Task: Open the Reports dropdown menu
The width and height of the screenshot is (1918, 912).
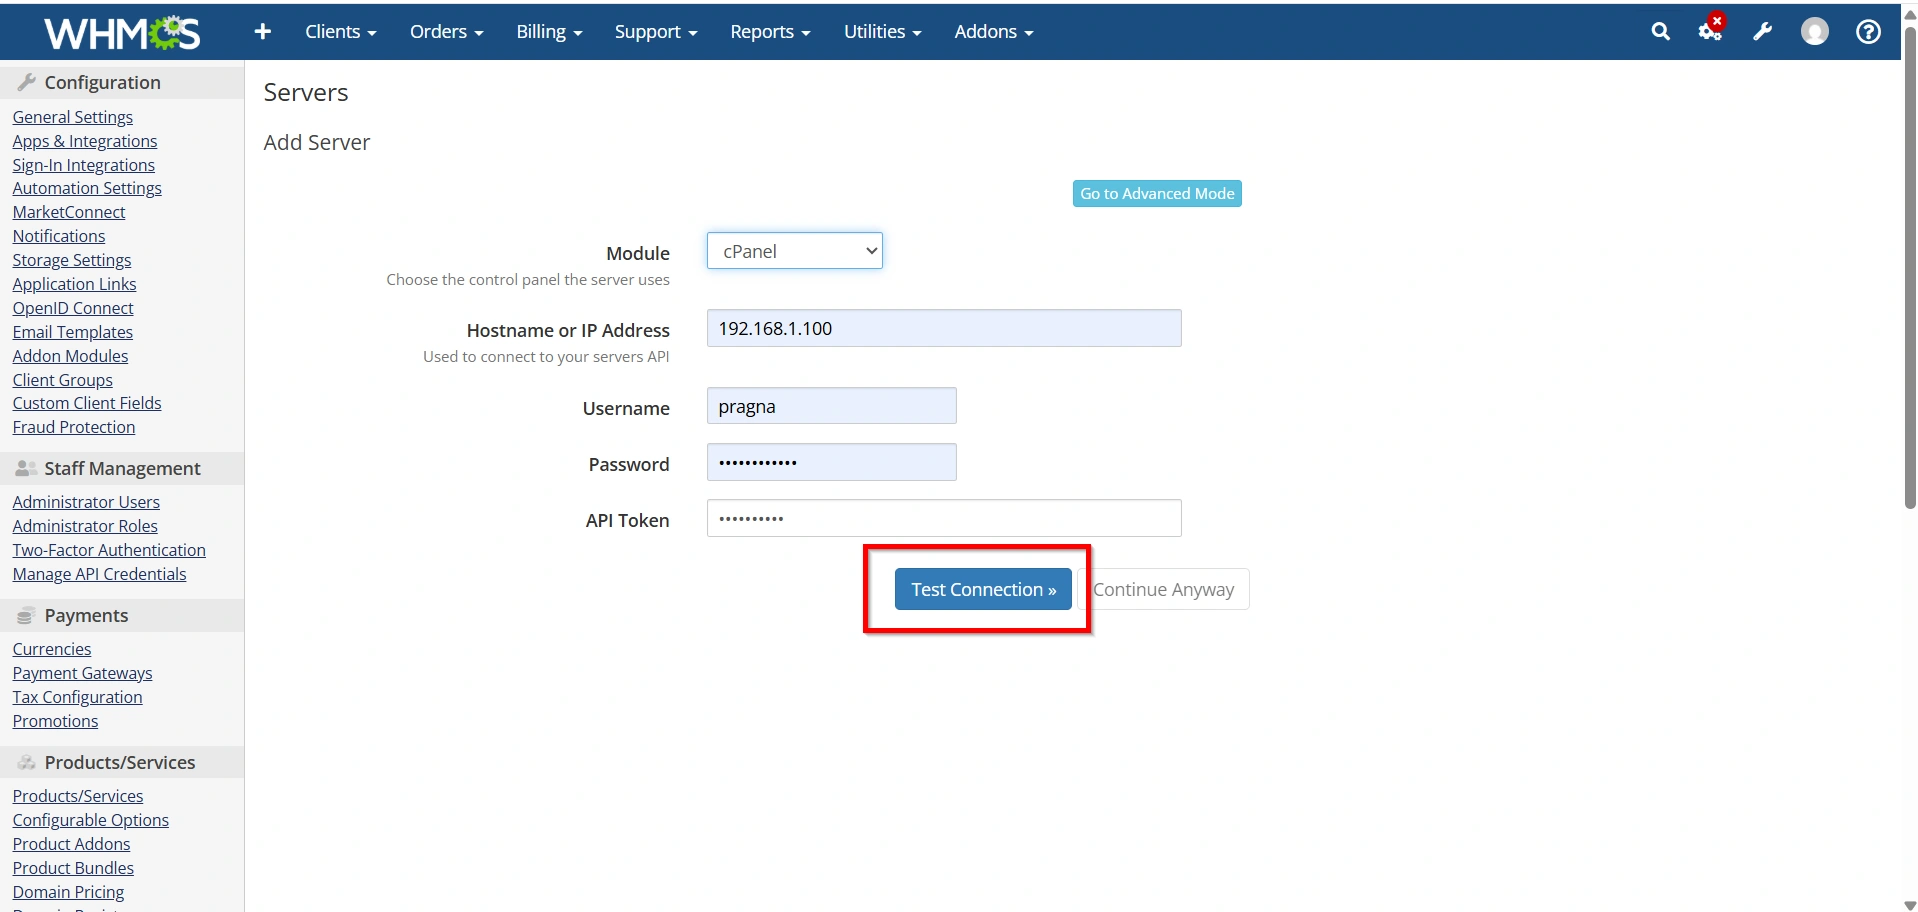Action: coord(770,32)
